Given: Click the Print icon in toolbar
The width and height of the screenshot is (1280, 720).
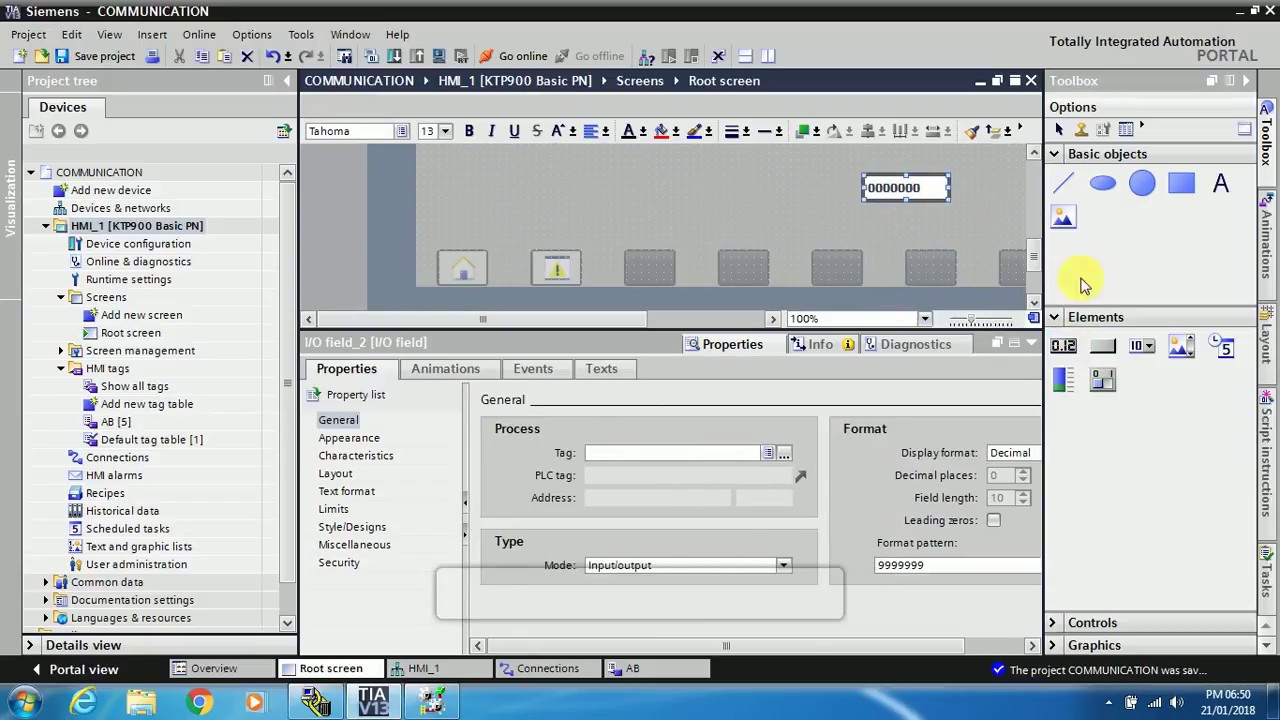Looking at the screenshot, I should (152, 56).
